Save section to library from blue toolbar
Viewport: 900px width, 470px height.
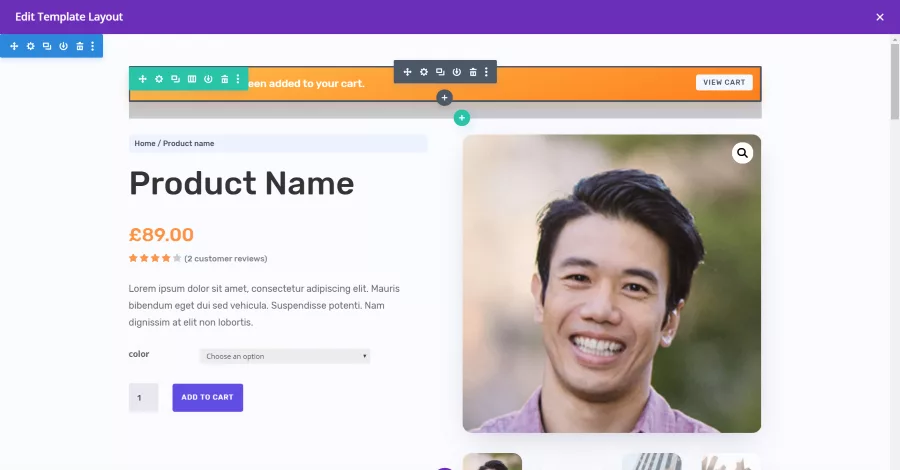(x=63, y=46)
